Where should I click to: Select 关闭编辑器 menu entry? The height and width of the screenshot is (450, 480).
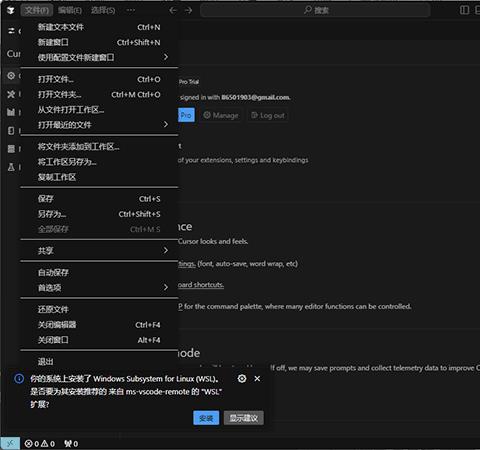pyautogui.click(x=99, y=325)
